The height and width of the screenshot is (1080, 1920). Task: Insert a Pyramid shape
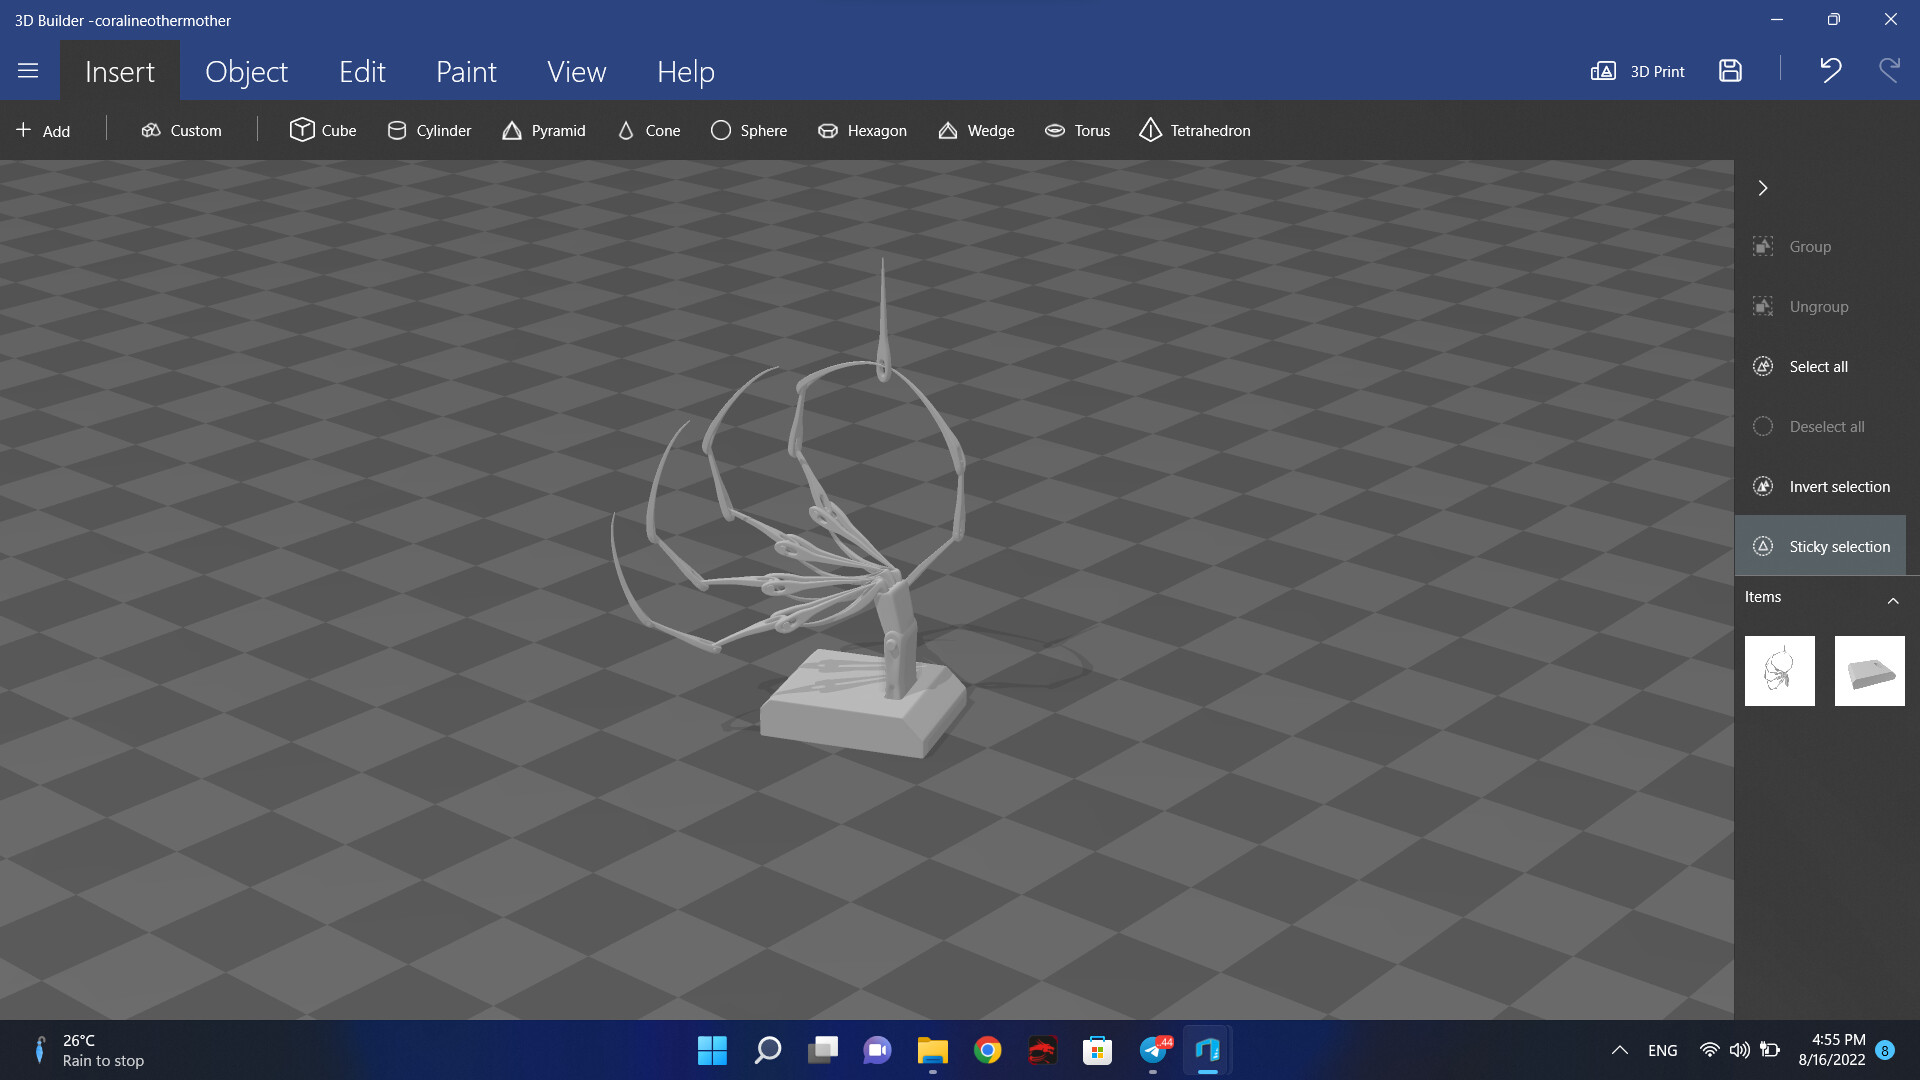(x=544, y=130)
